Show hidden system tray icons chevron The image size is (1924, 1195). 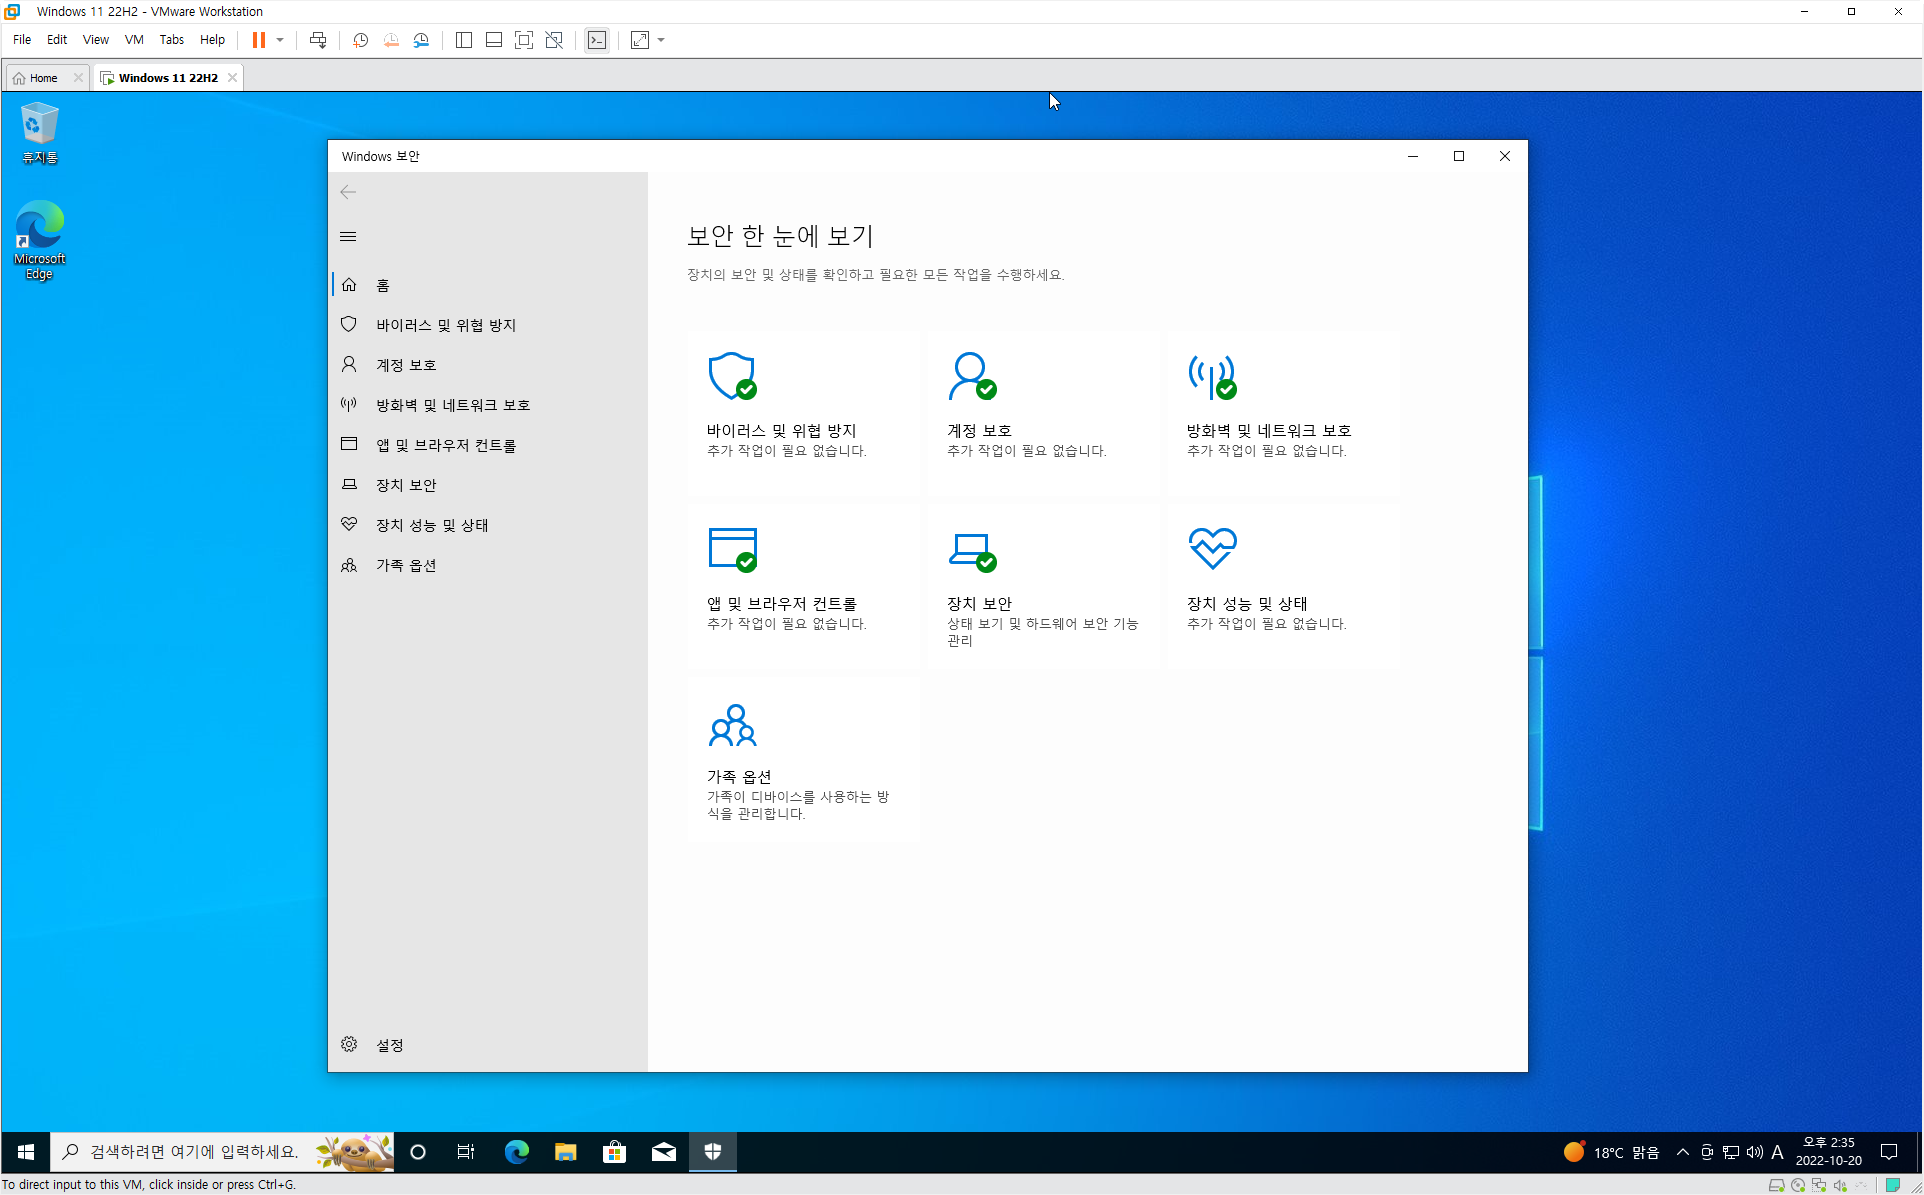pyautogui.click(x=1683, y=1152)
